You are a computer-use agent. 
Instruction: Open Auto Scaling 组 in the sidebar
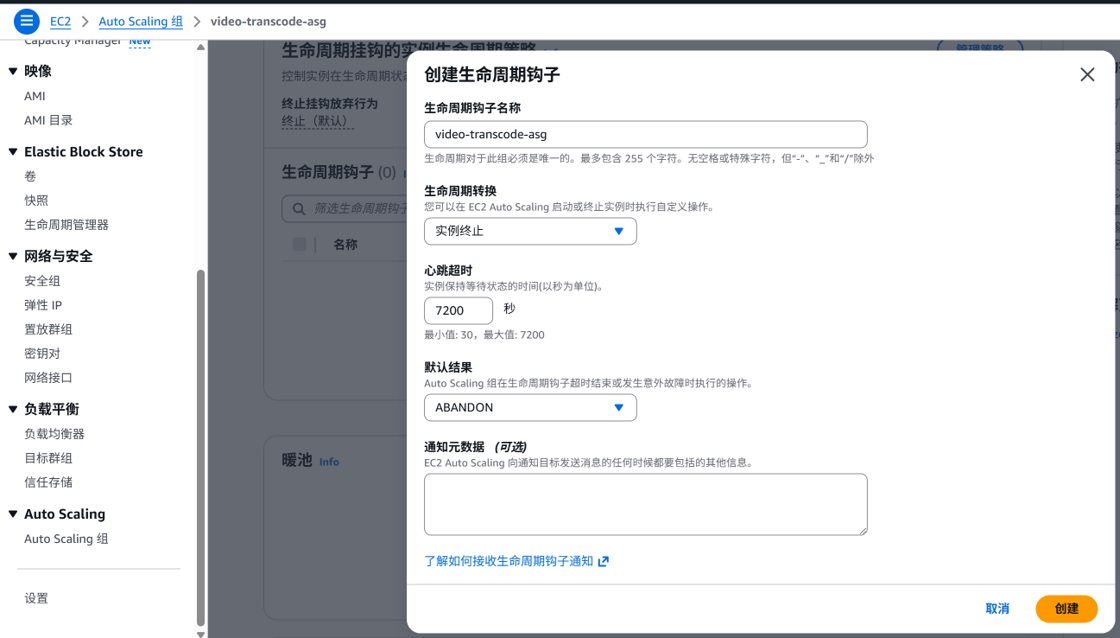(x=66, y=539)
